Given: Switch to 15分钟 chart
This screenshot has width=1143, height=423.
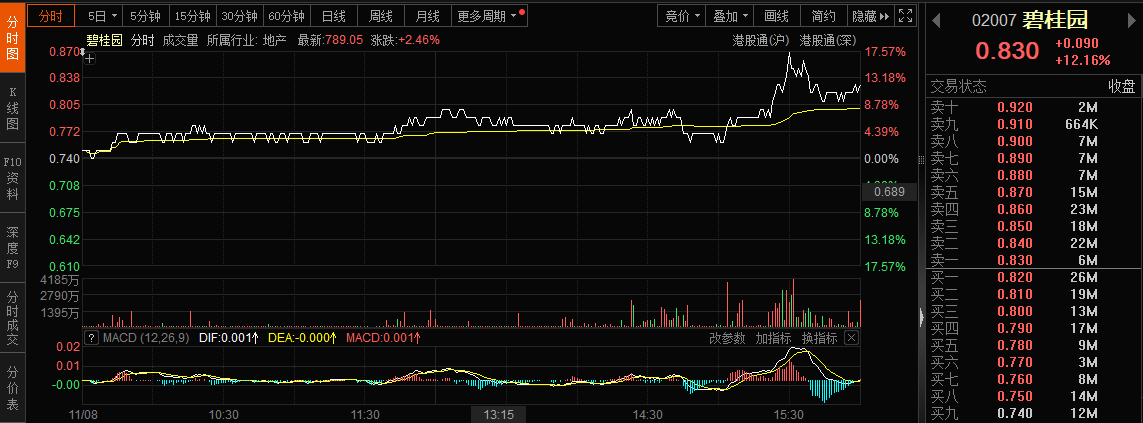Looking at the screenshot, I should click(x=192, y=16).
